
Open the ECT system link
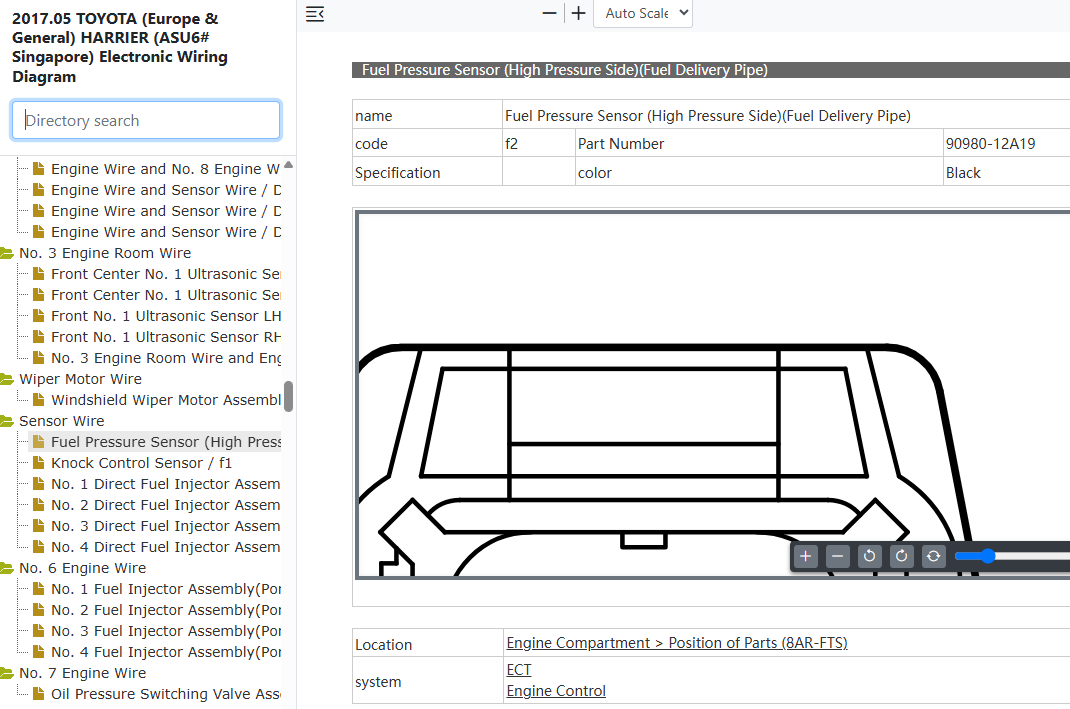point(519,670)
